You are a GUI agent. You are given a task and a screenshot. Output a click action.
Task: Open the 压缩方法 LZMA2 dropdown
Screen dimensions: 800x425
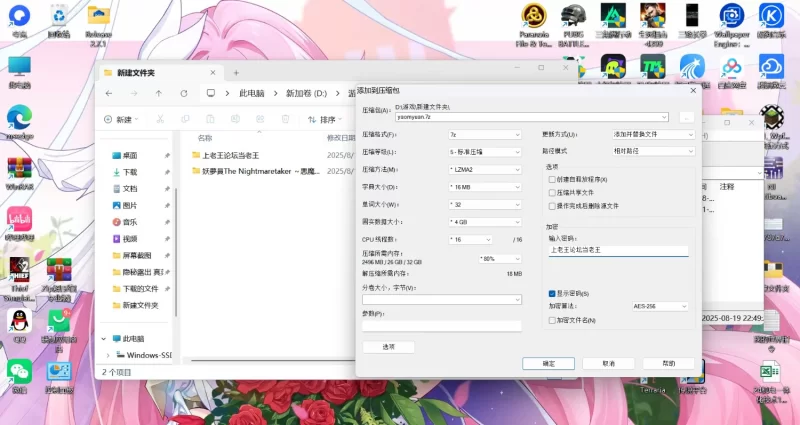485,169
